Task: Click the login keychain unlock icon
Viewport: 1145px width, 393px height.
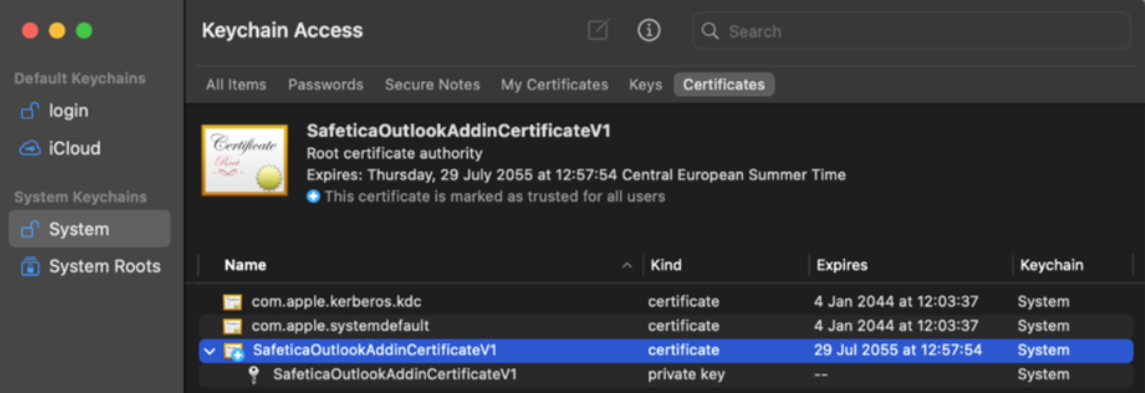Action: click(x=30, y=111)
